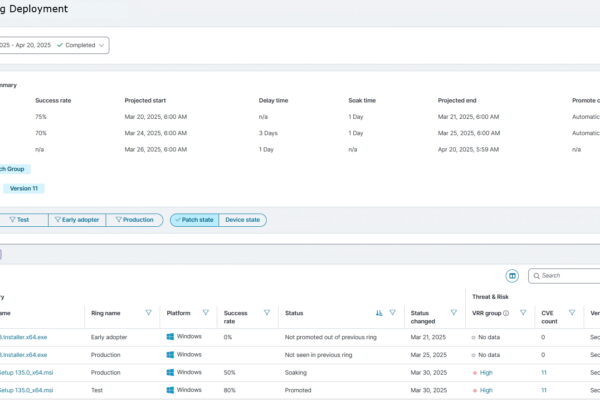Open filter for VRR group column
The height and width of the screenshot is (400, 600).
pyautogui.click(x=523, y=313)
